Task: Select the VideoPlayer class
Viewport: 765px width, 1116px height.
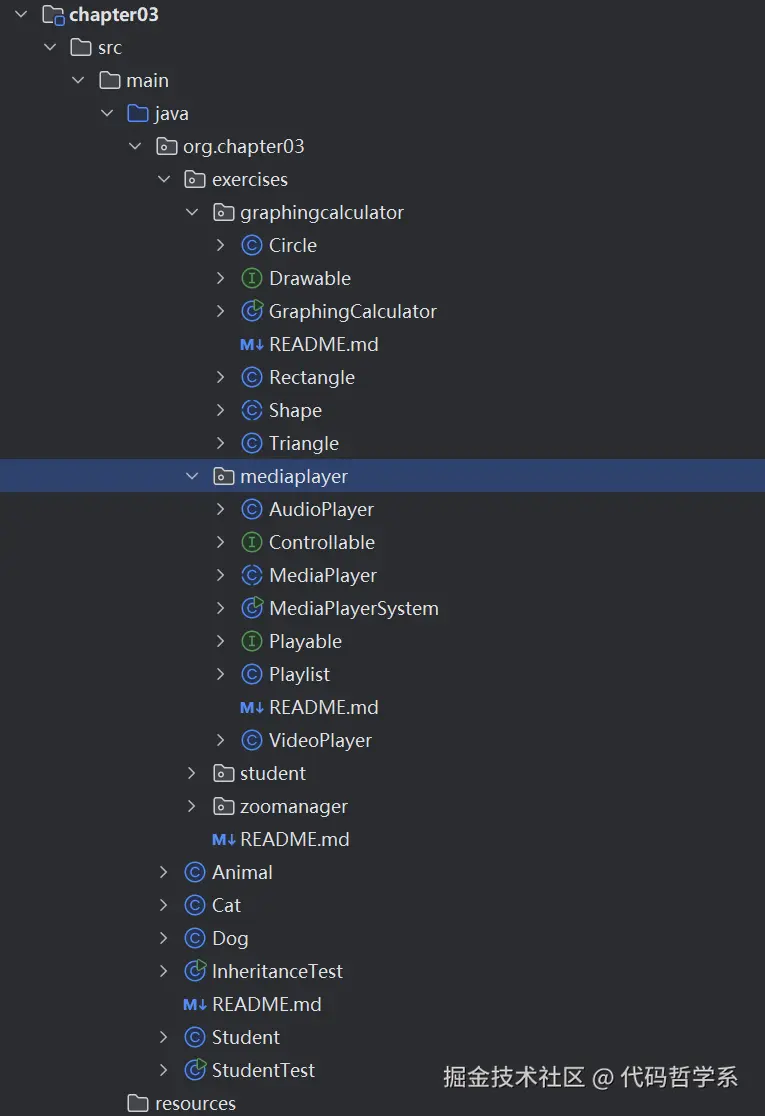Action: pyautogui.click(x=320, y=740)
